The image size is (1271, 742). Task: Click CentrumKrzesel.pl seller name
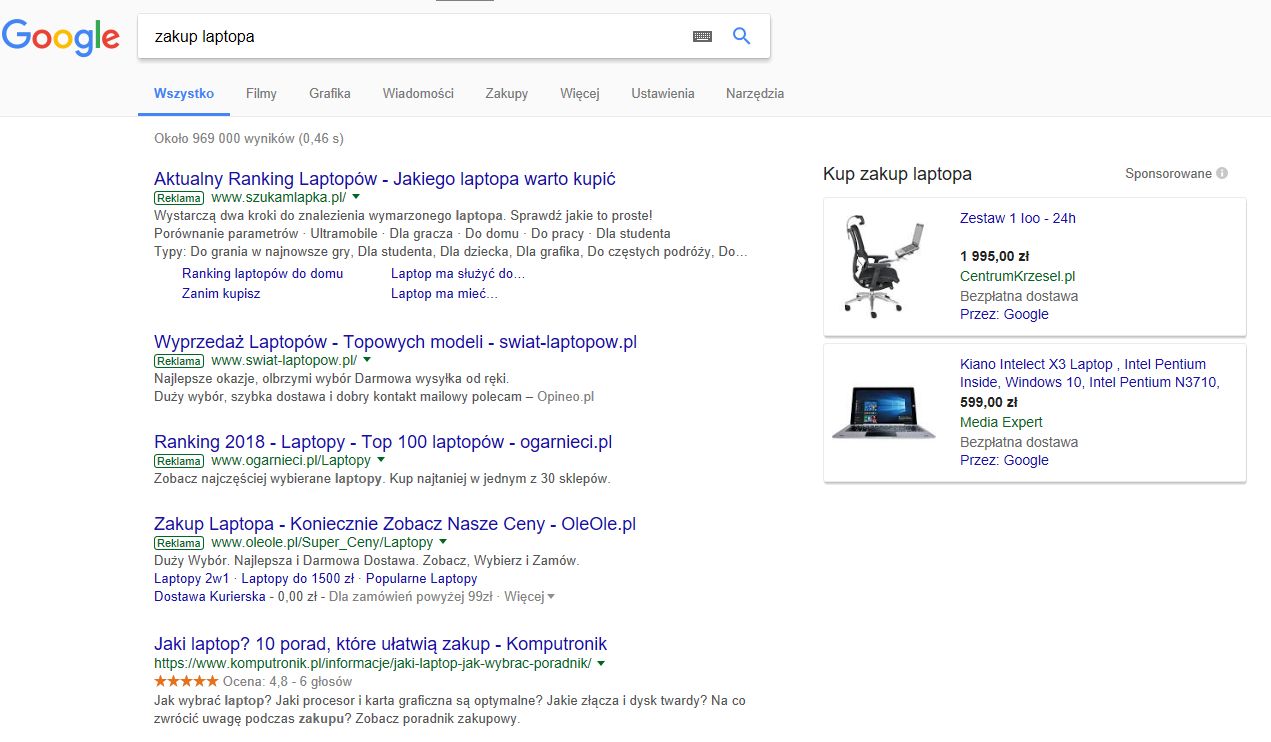click(1018, 276)
